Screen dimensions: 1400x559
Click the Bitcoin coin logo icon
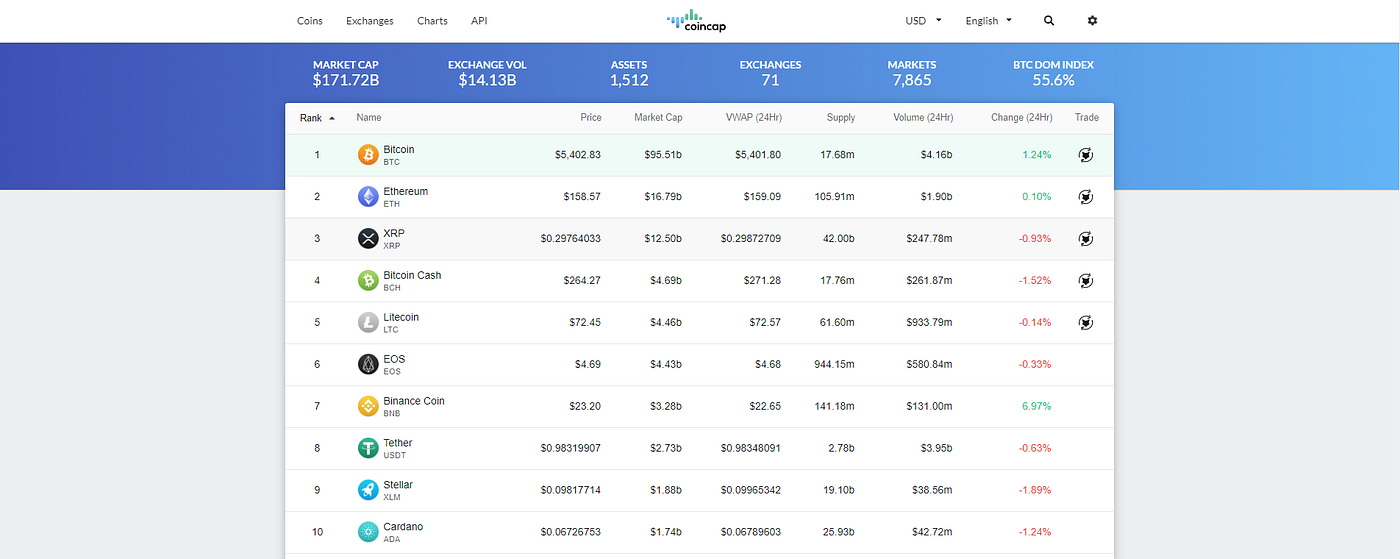[368, 155]
